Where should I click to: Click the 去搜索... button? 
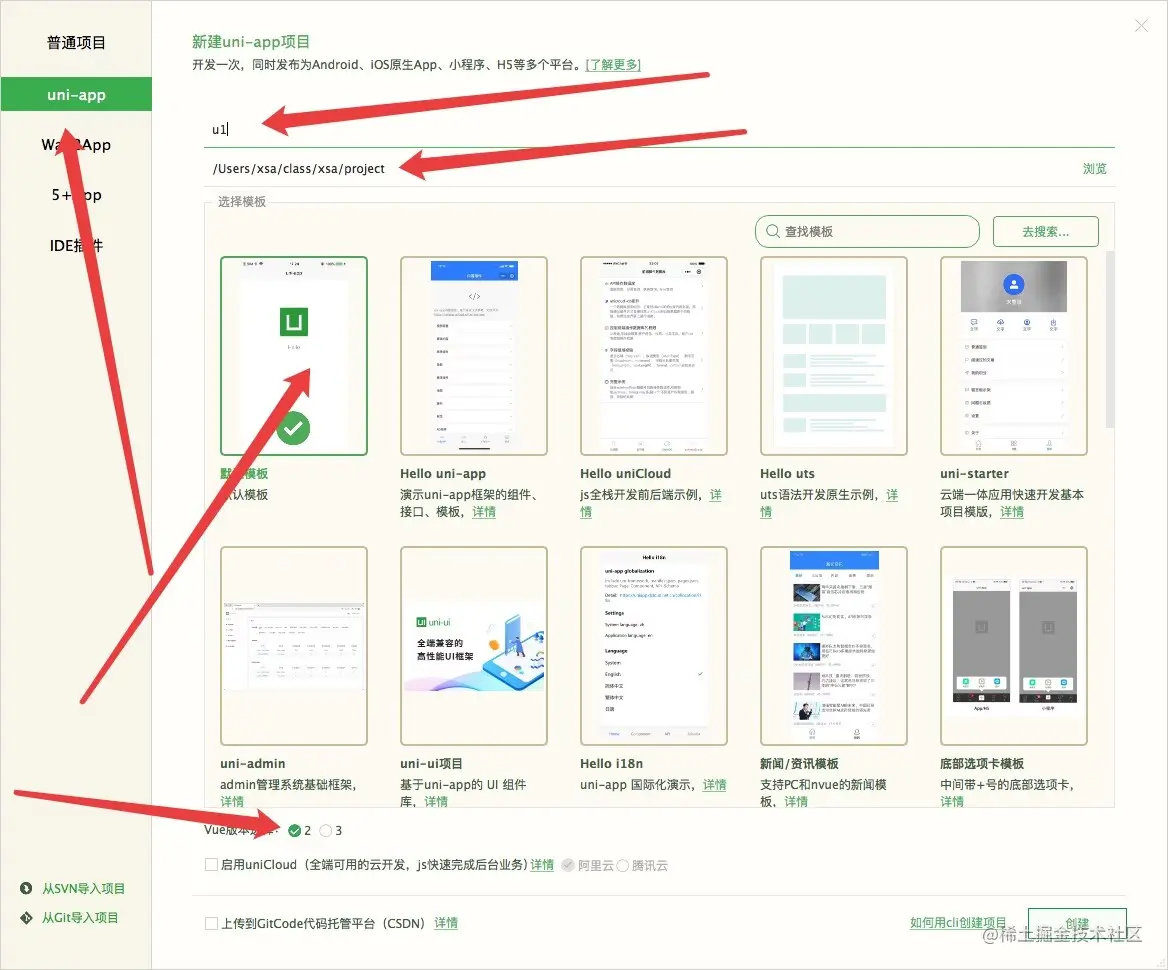point(1045,232)
